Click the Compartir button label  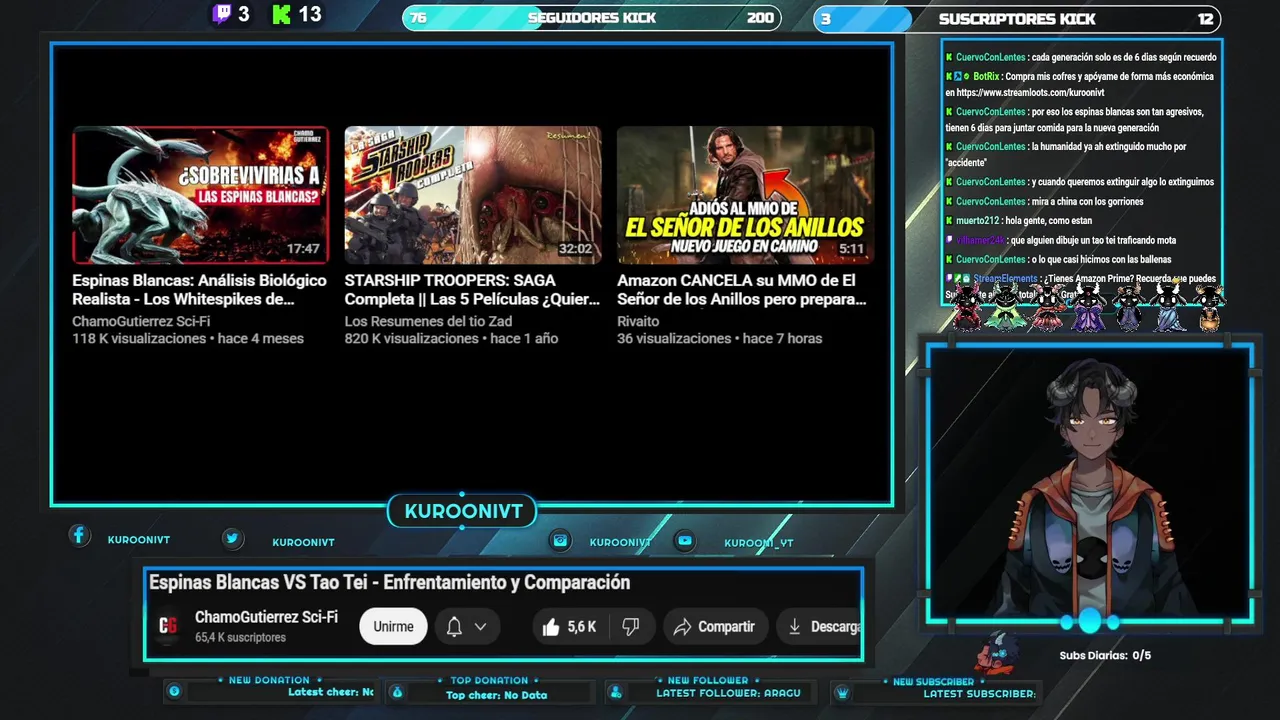click(x=726, y=627)
